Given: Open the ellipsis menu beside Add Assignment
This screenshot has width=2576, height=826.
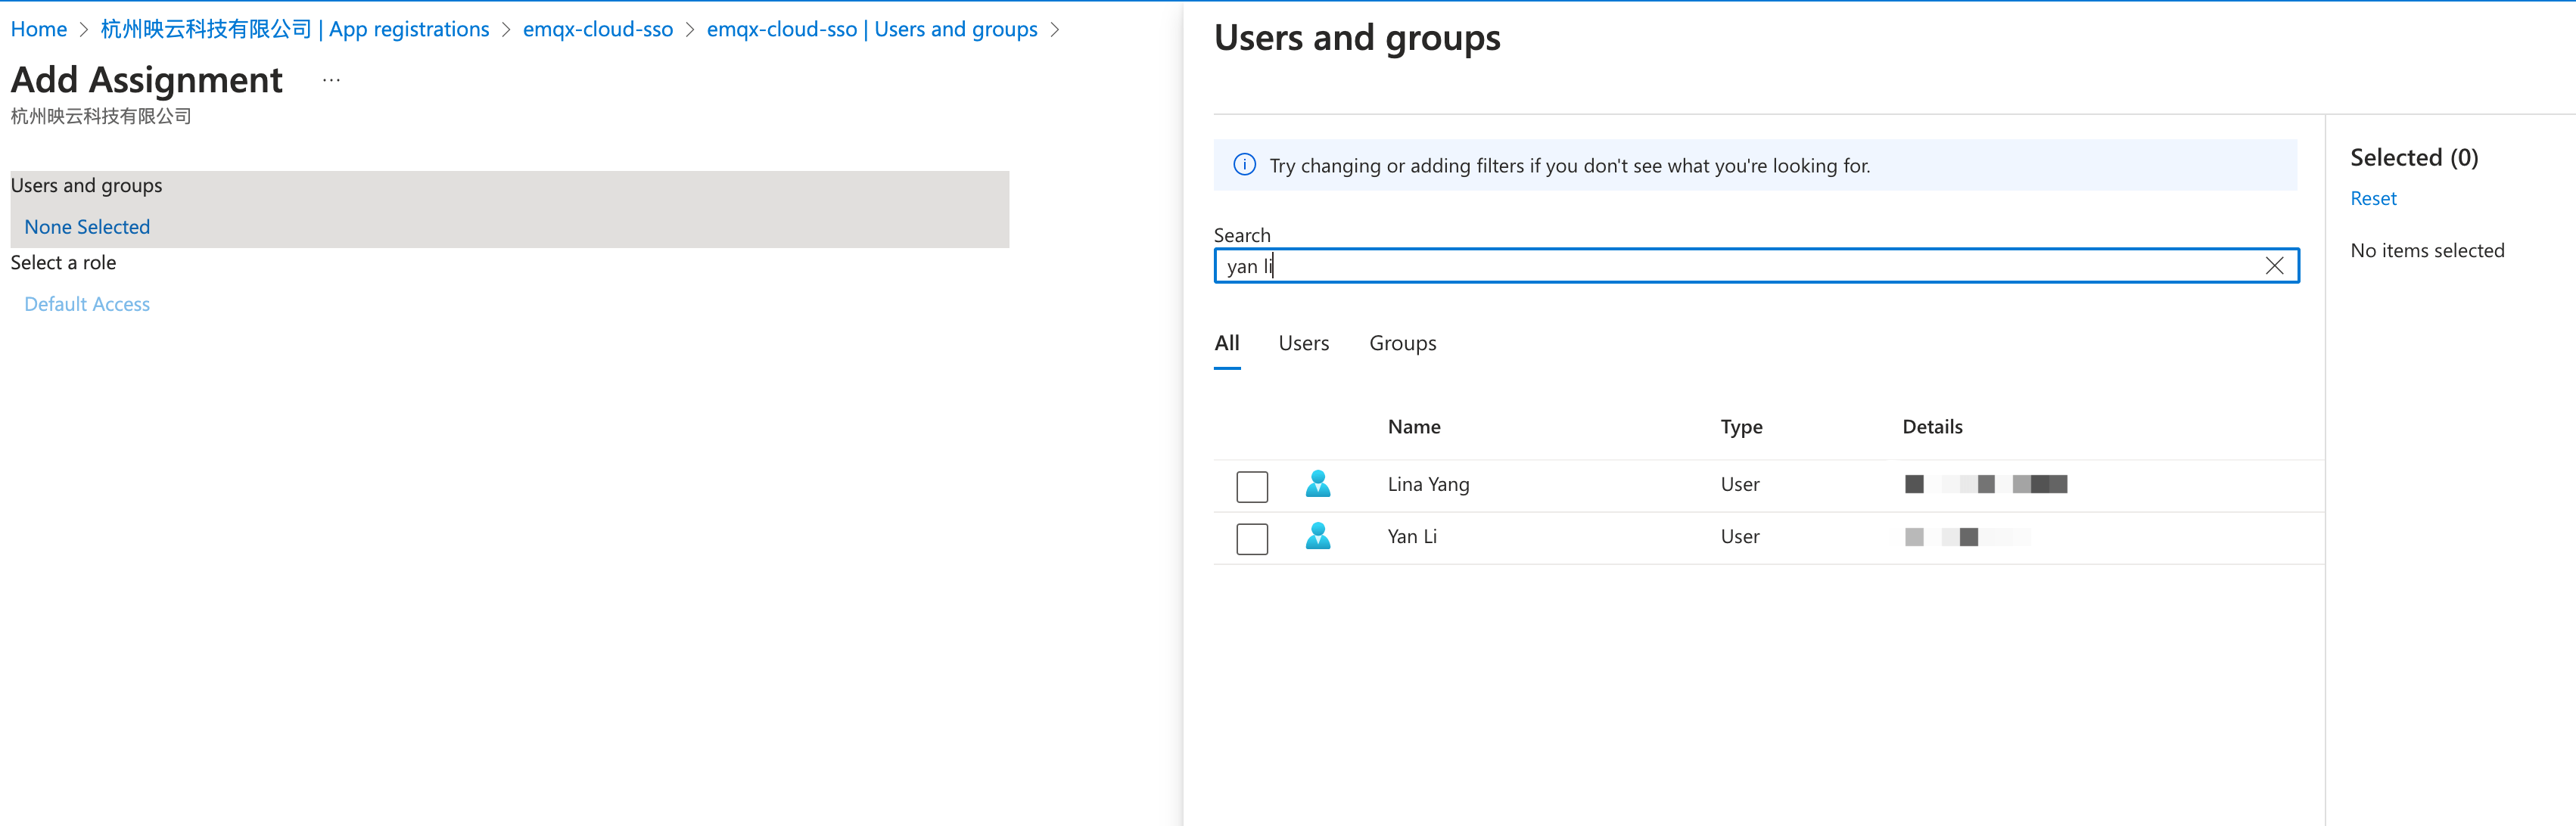Looking at the screenshot, I should tap(331, 80).
